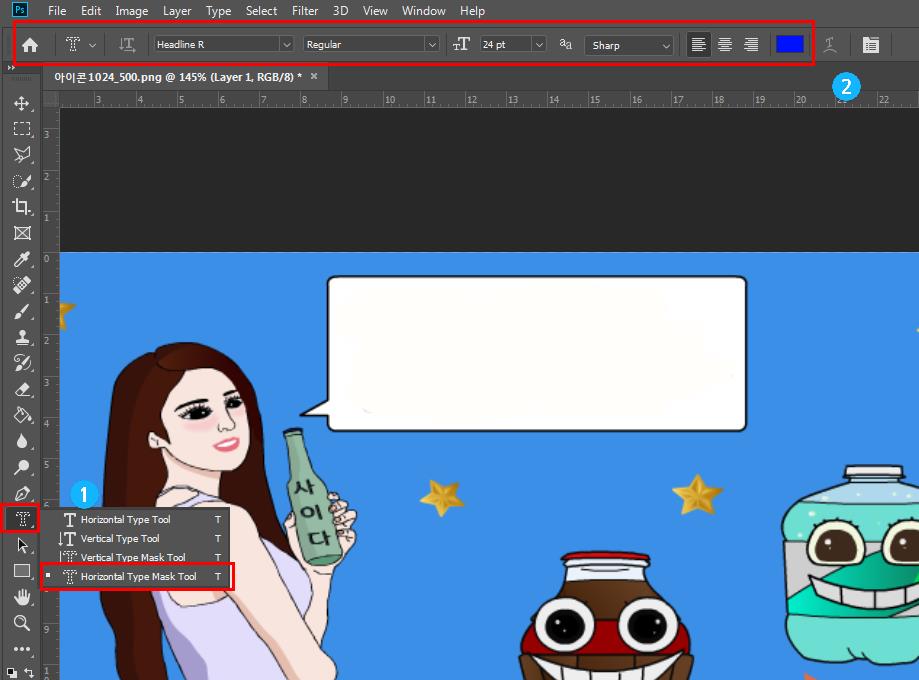
Task: Open the Sharp anti-aliasing dropdown
Action: tap(665, 45)
